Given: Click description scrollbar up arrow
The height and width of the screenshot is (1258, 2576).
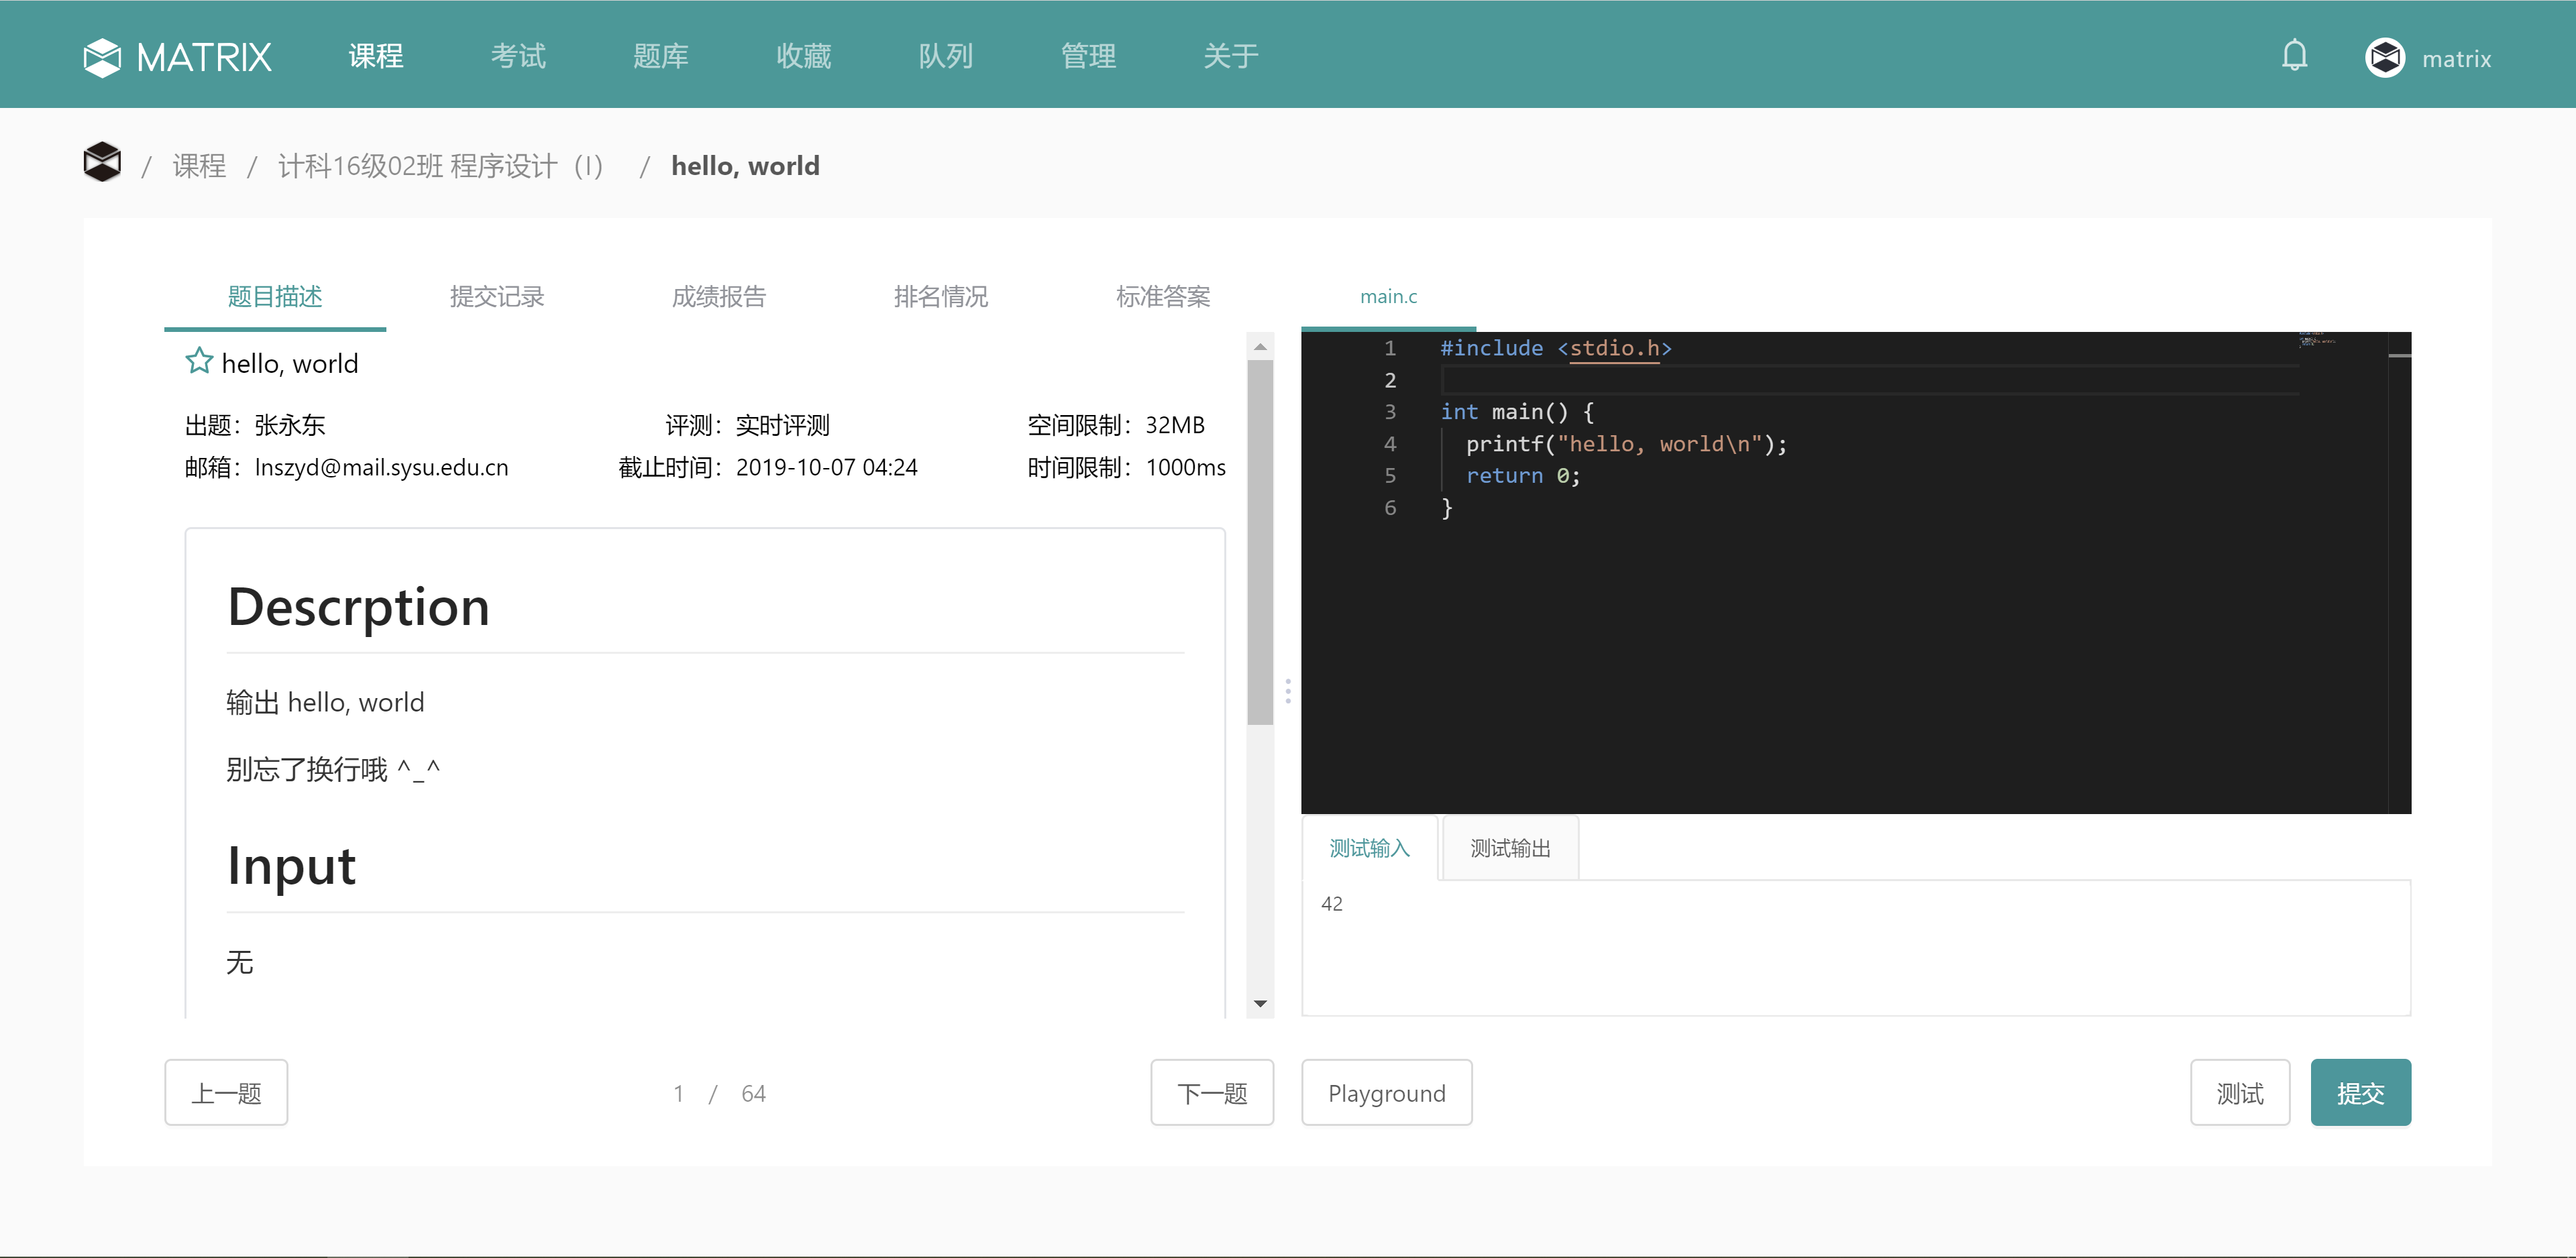Looking at the screenshot, I should [x=1260, y=346].
